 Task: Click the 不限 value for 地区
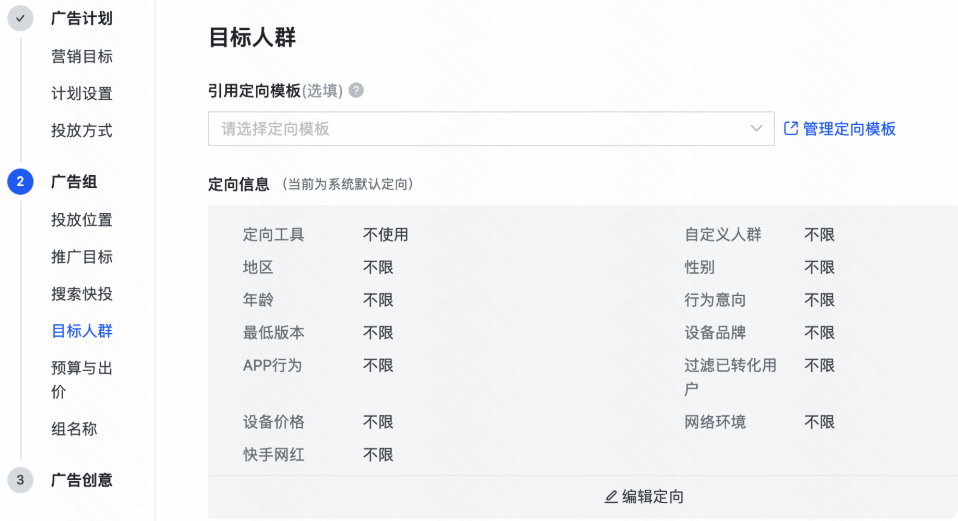point(378,268)
